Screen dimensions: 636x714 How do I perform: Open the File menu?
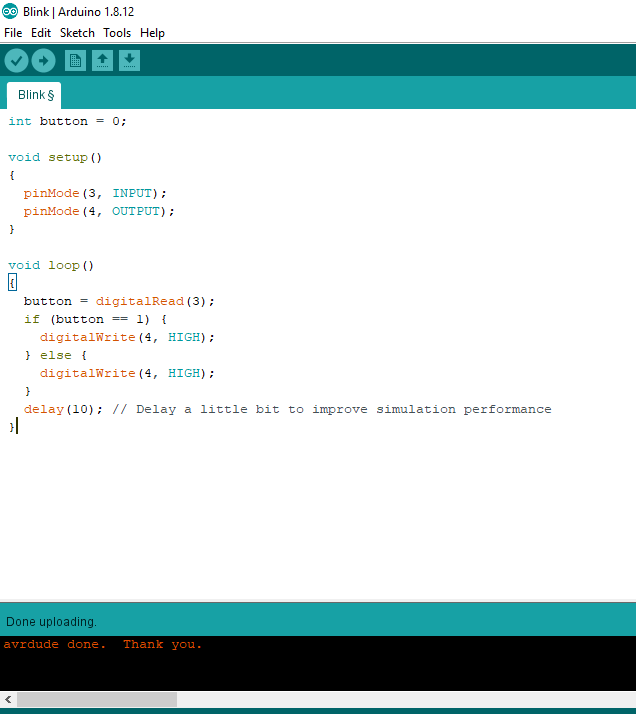[x=13, y=33]
